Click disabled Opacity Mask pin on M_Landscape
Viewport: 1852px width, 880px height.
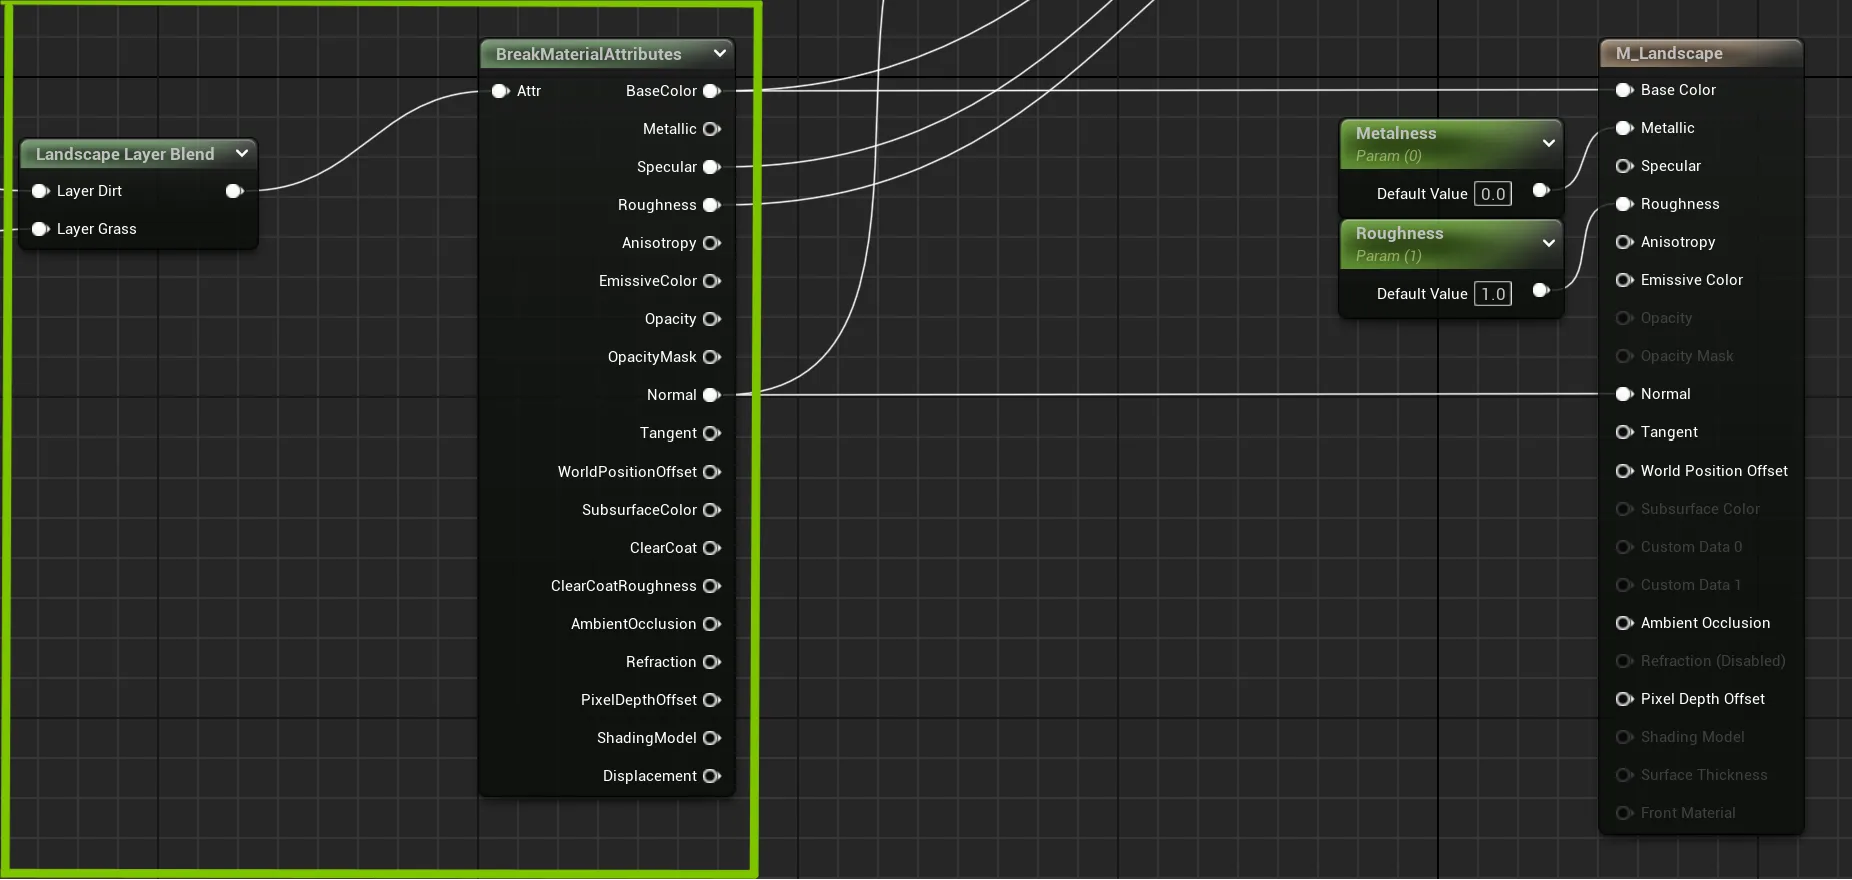click(x=1625, y=356)
